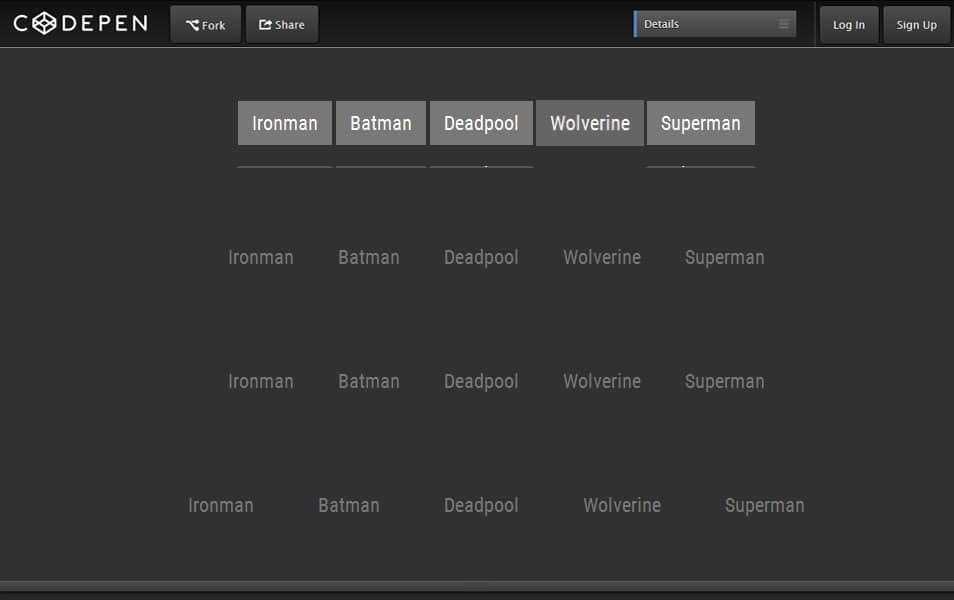Choose the boxed Deadpool tab
The width and height of the screenshot is (954, 600).
(x=481, y=123)
